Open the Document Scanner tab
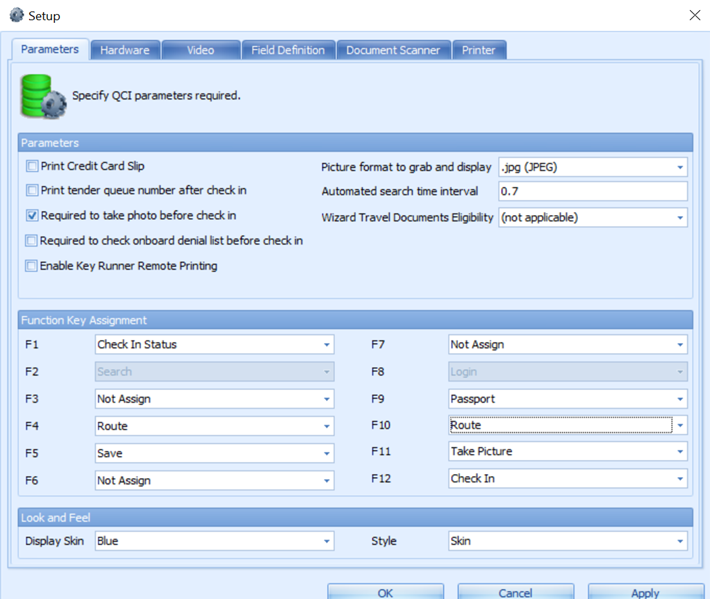Image resolution: width=710 pixels, height=599 pixels. (x=393, y=50)
